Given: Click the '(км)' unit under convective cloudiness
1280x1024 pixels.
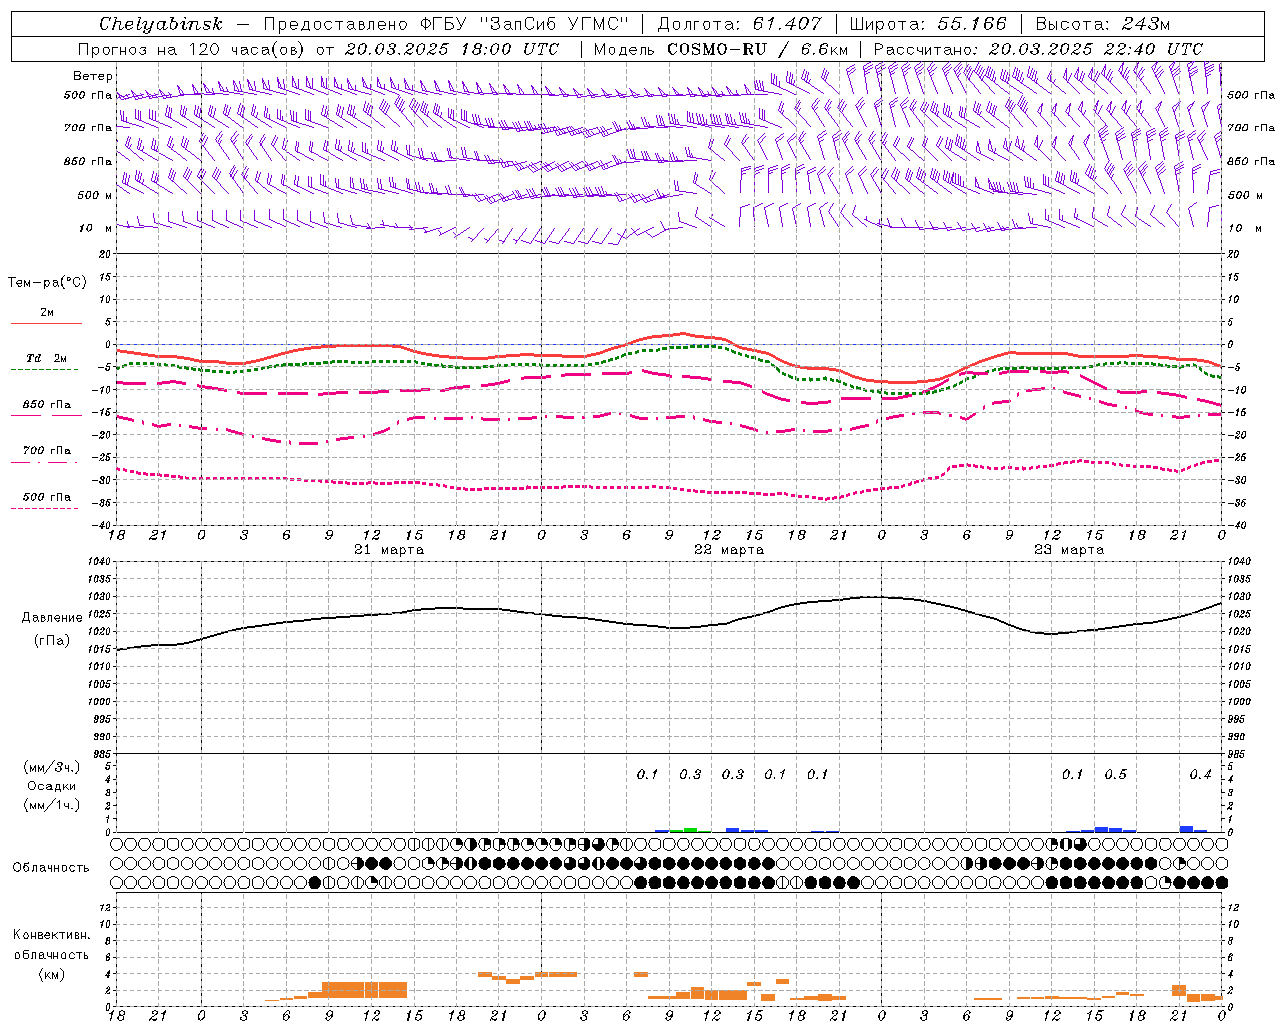Looking at the screenshot, I should [51, 974].
